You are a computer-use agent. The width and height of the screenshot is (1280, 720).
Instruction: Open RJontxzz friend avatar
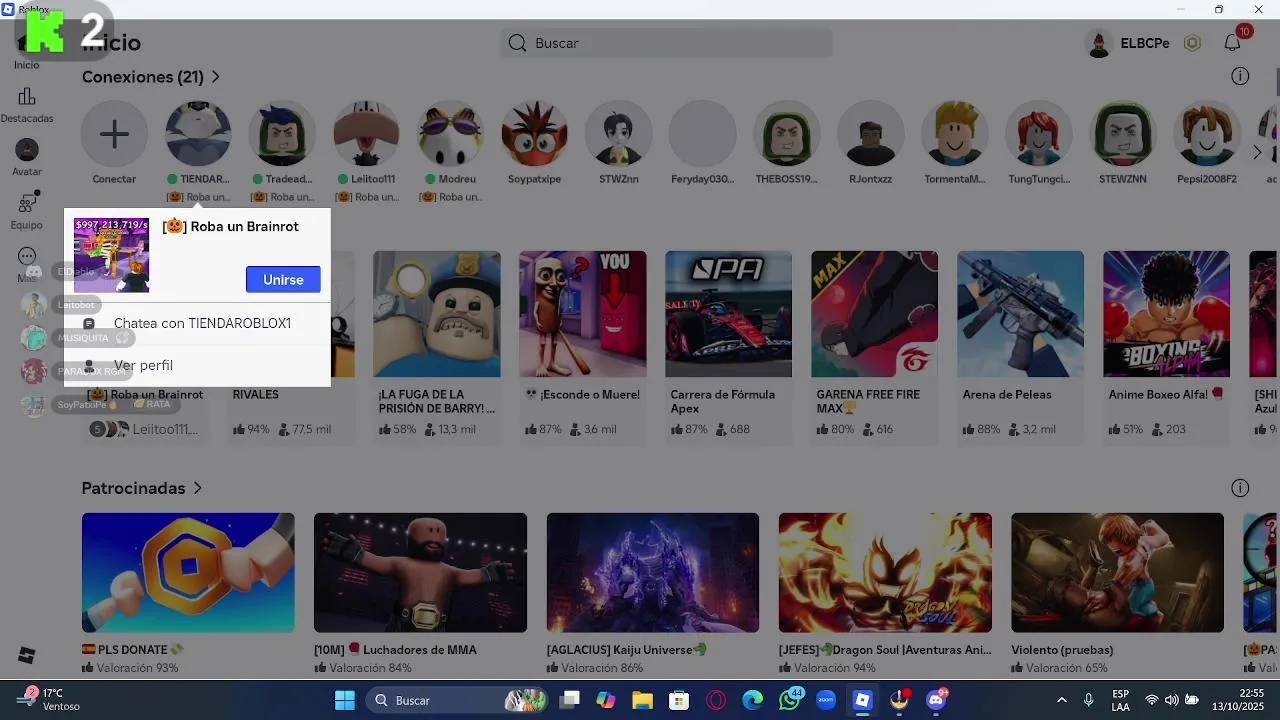click(x=870, y=134)
